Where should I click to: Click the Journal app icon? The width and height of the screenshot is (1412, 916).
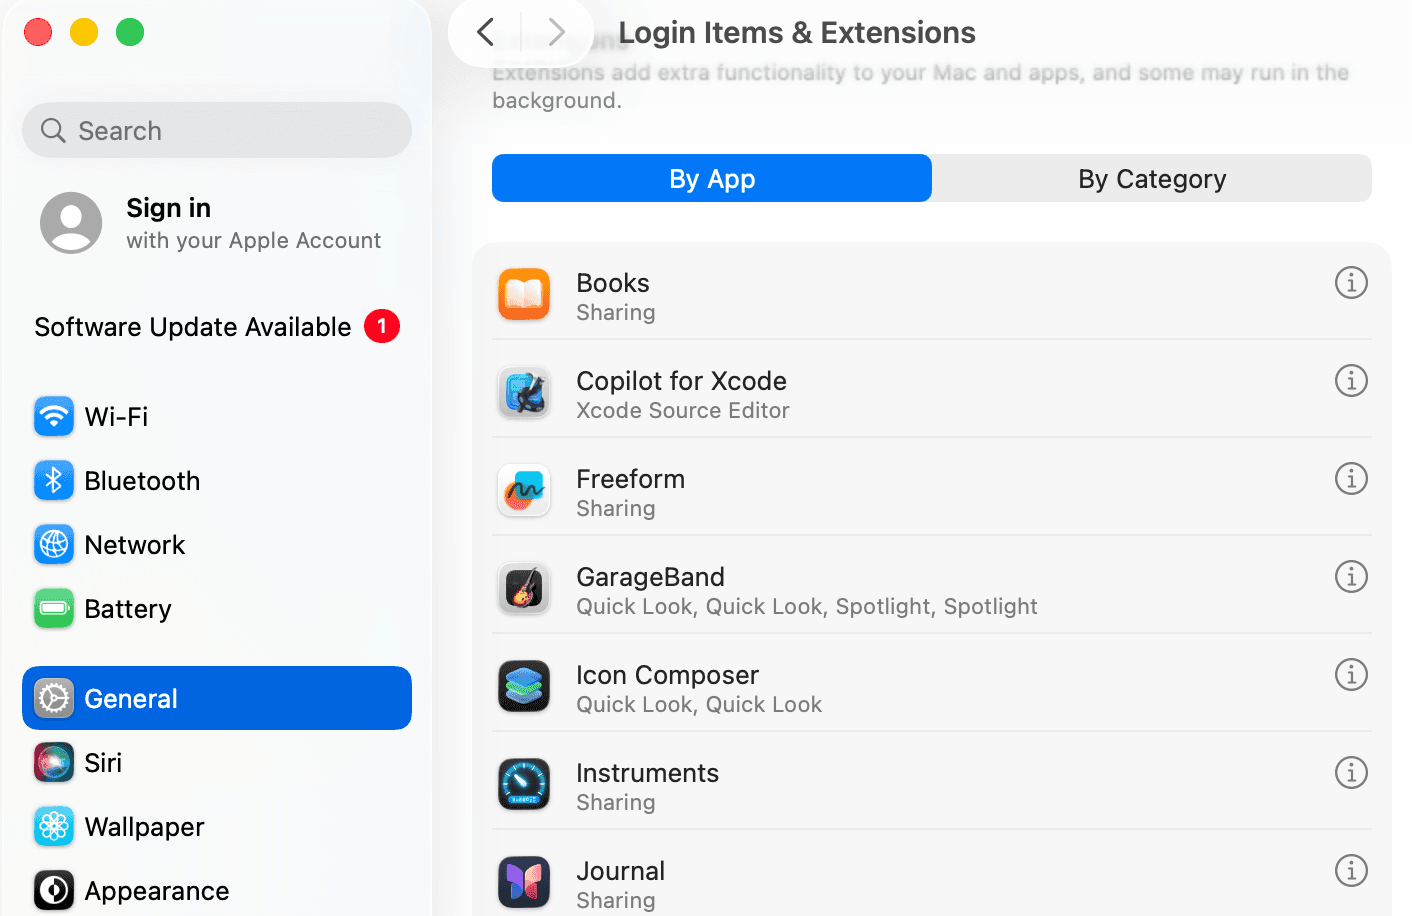[x=524, y=882]
